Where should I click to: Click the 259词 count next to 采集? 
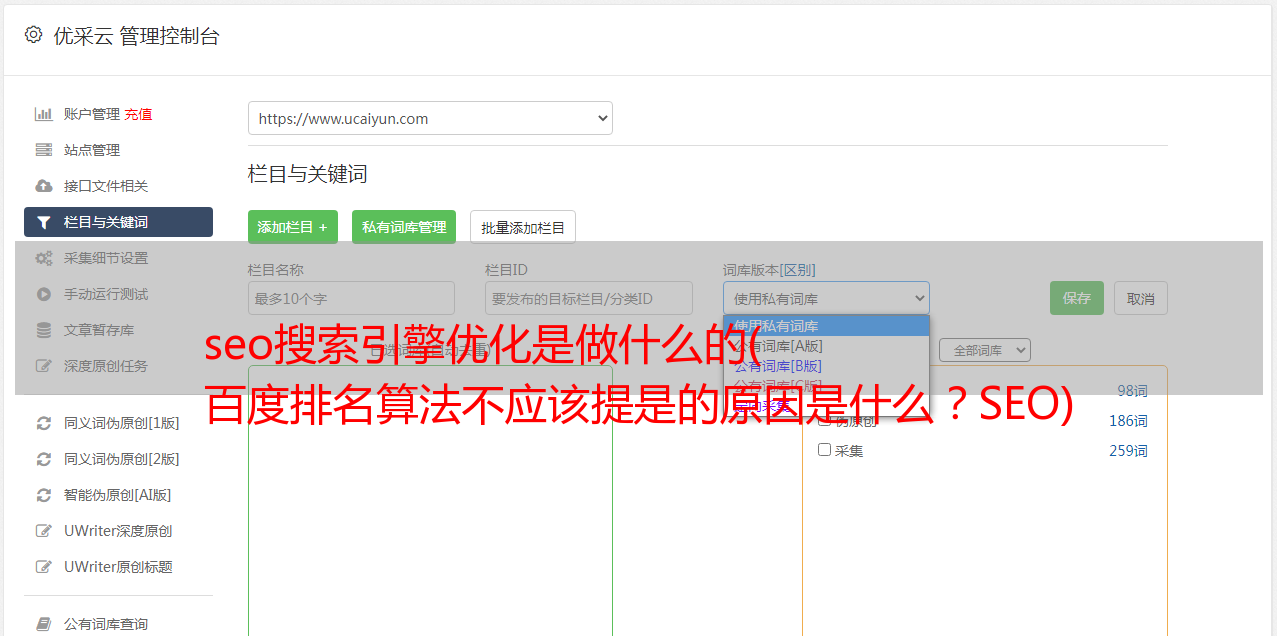[1128, 451]
